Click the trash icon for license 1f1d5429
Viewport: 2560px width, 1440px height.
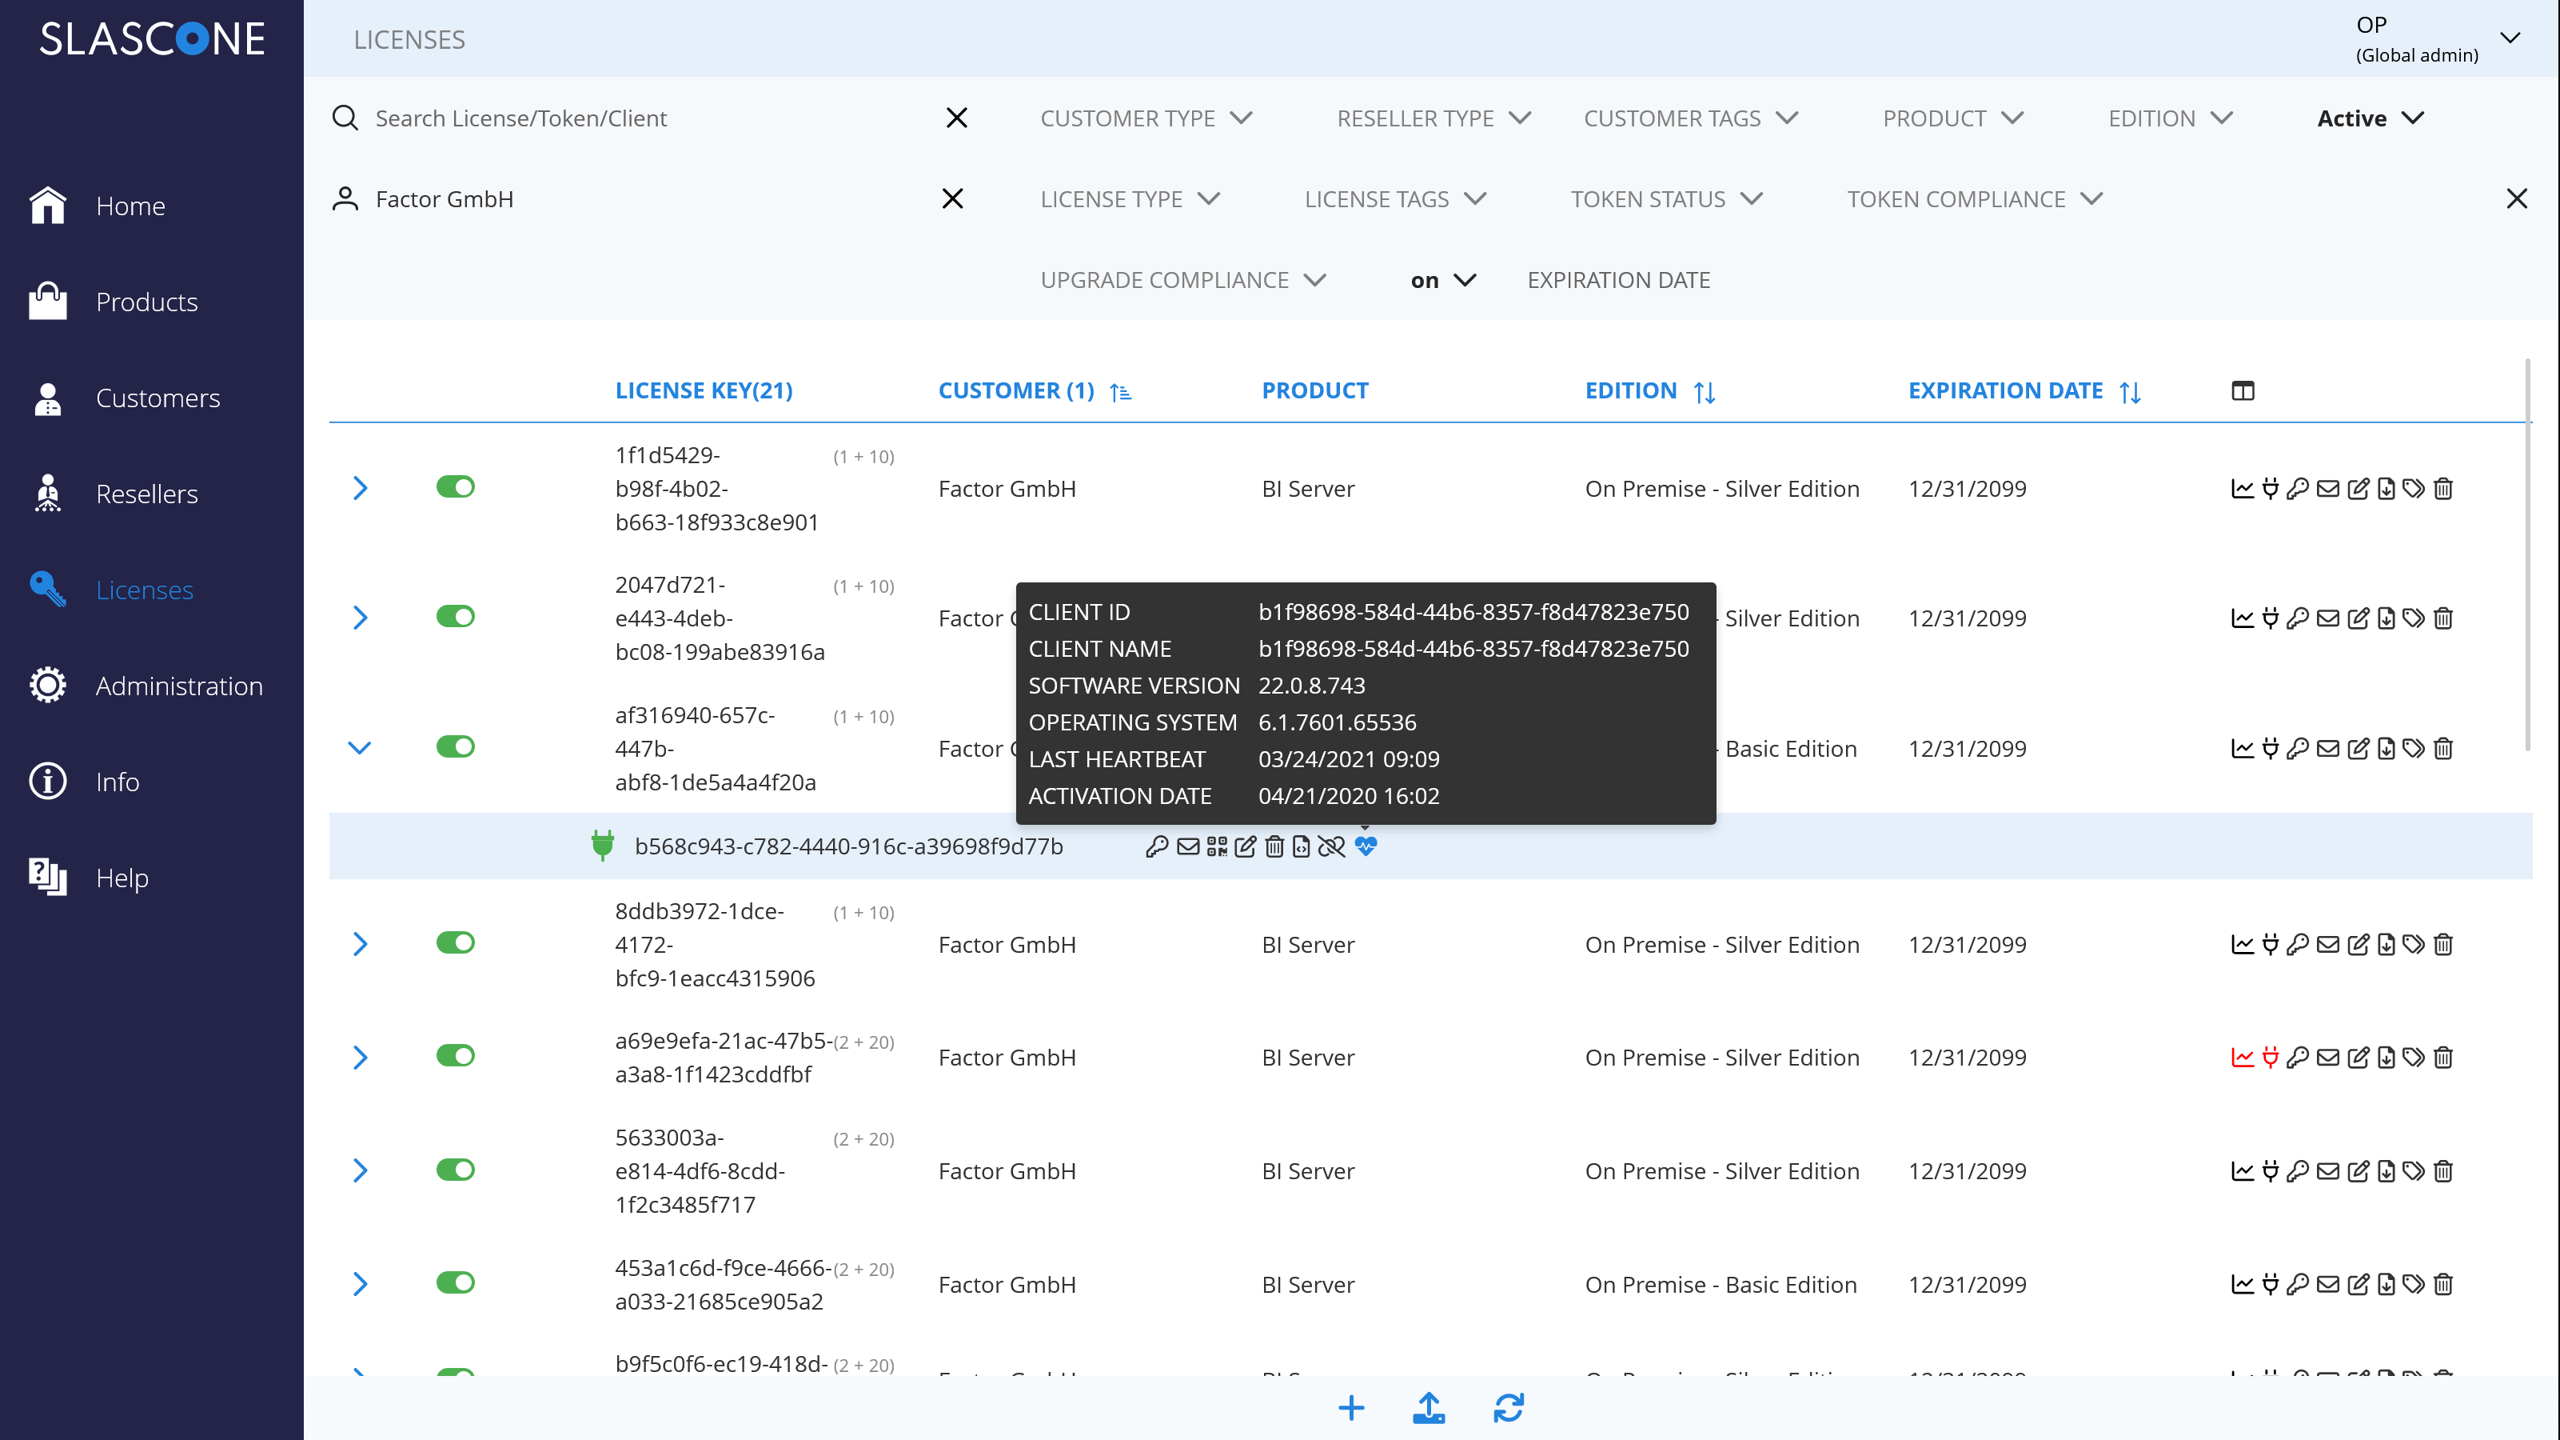[2443, 489]
